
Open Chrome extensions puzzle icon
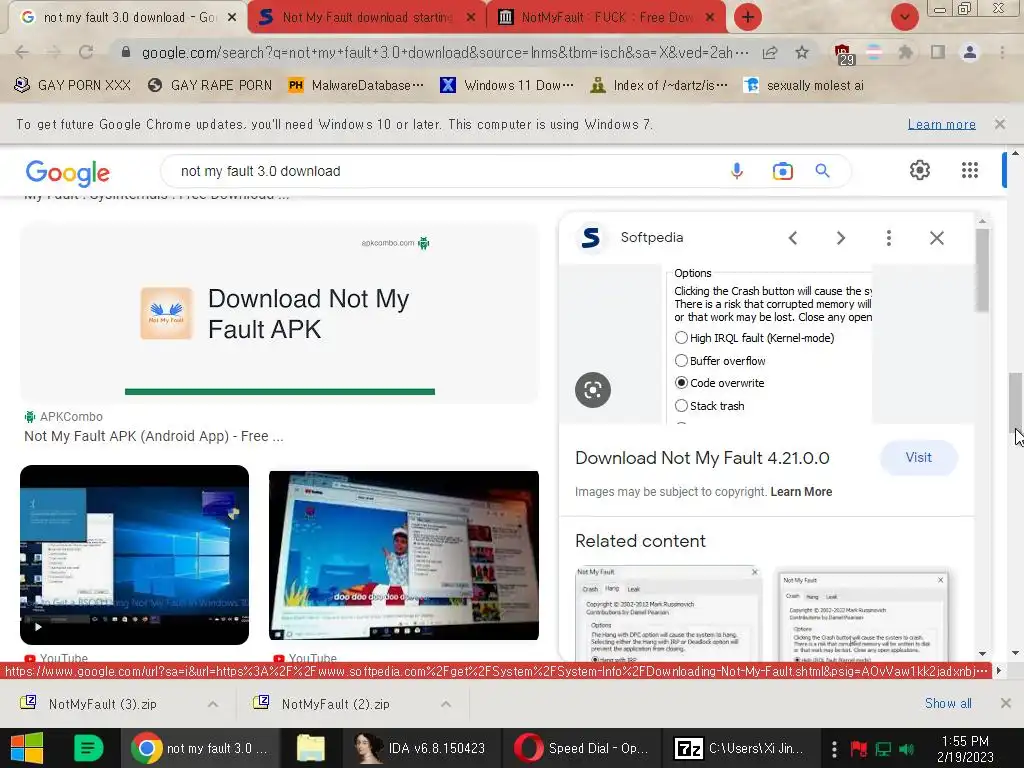pos(905,52)
